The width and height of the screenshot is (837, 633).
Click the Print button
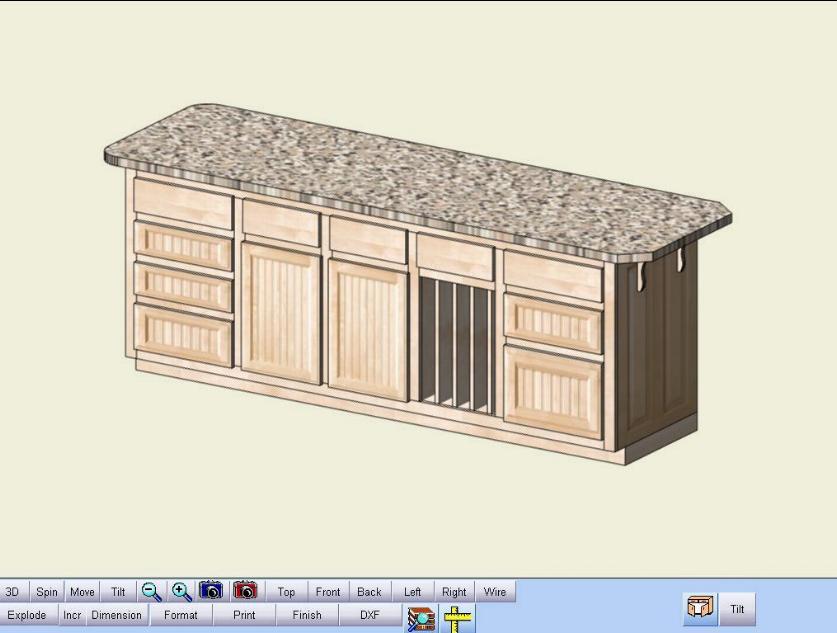pyautogui.click(x=244, y=615)
